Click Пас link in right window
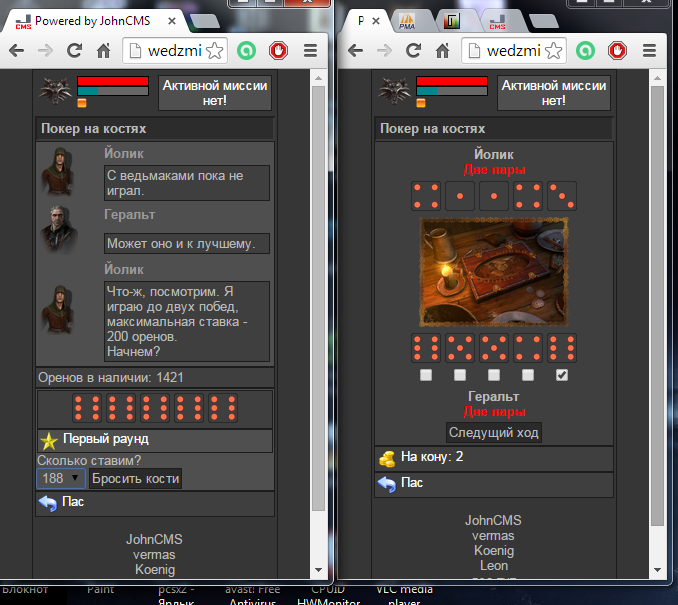 (x=412, y=483)
